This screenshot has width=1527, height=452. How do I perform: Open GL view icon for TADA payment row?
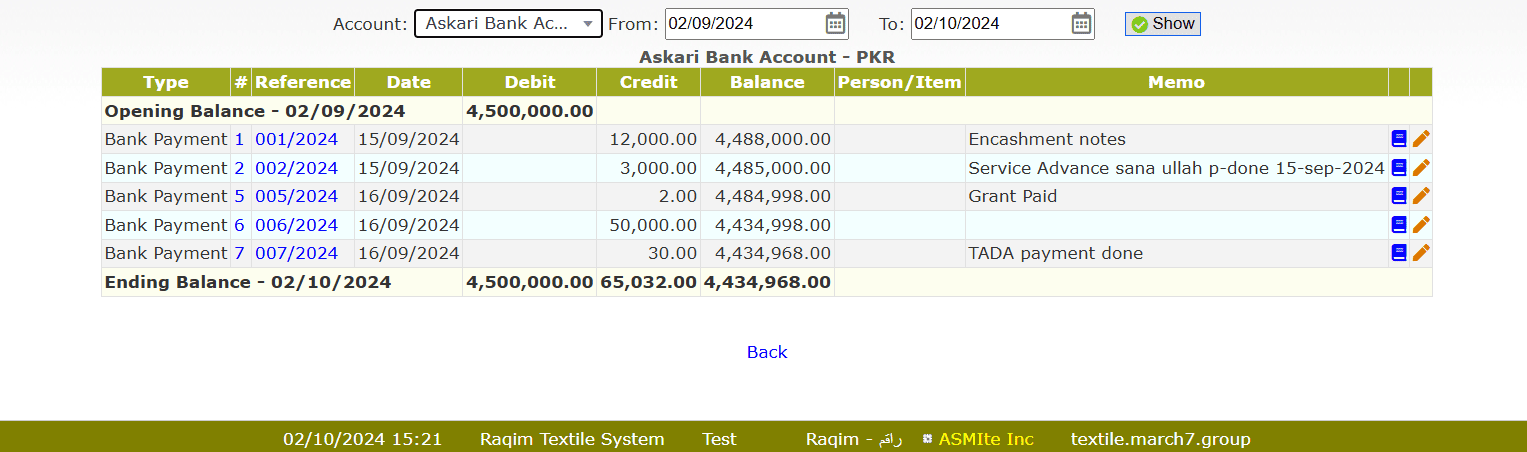pos(1399,253)
